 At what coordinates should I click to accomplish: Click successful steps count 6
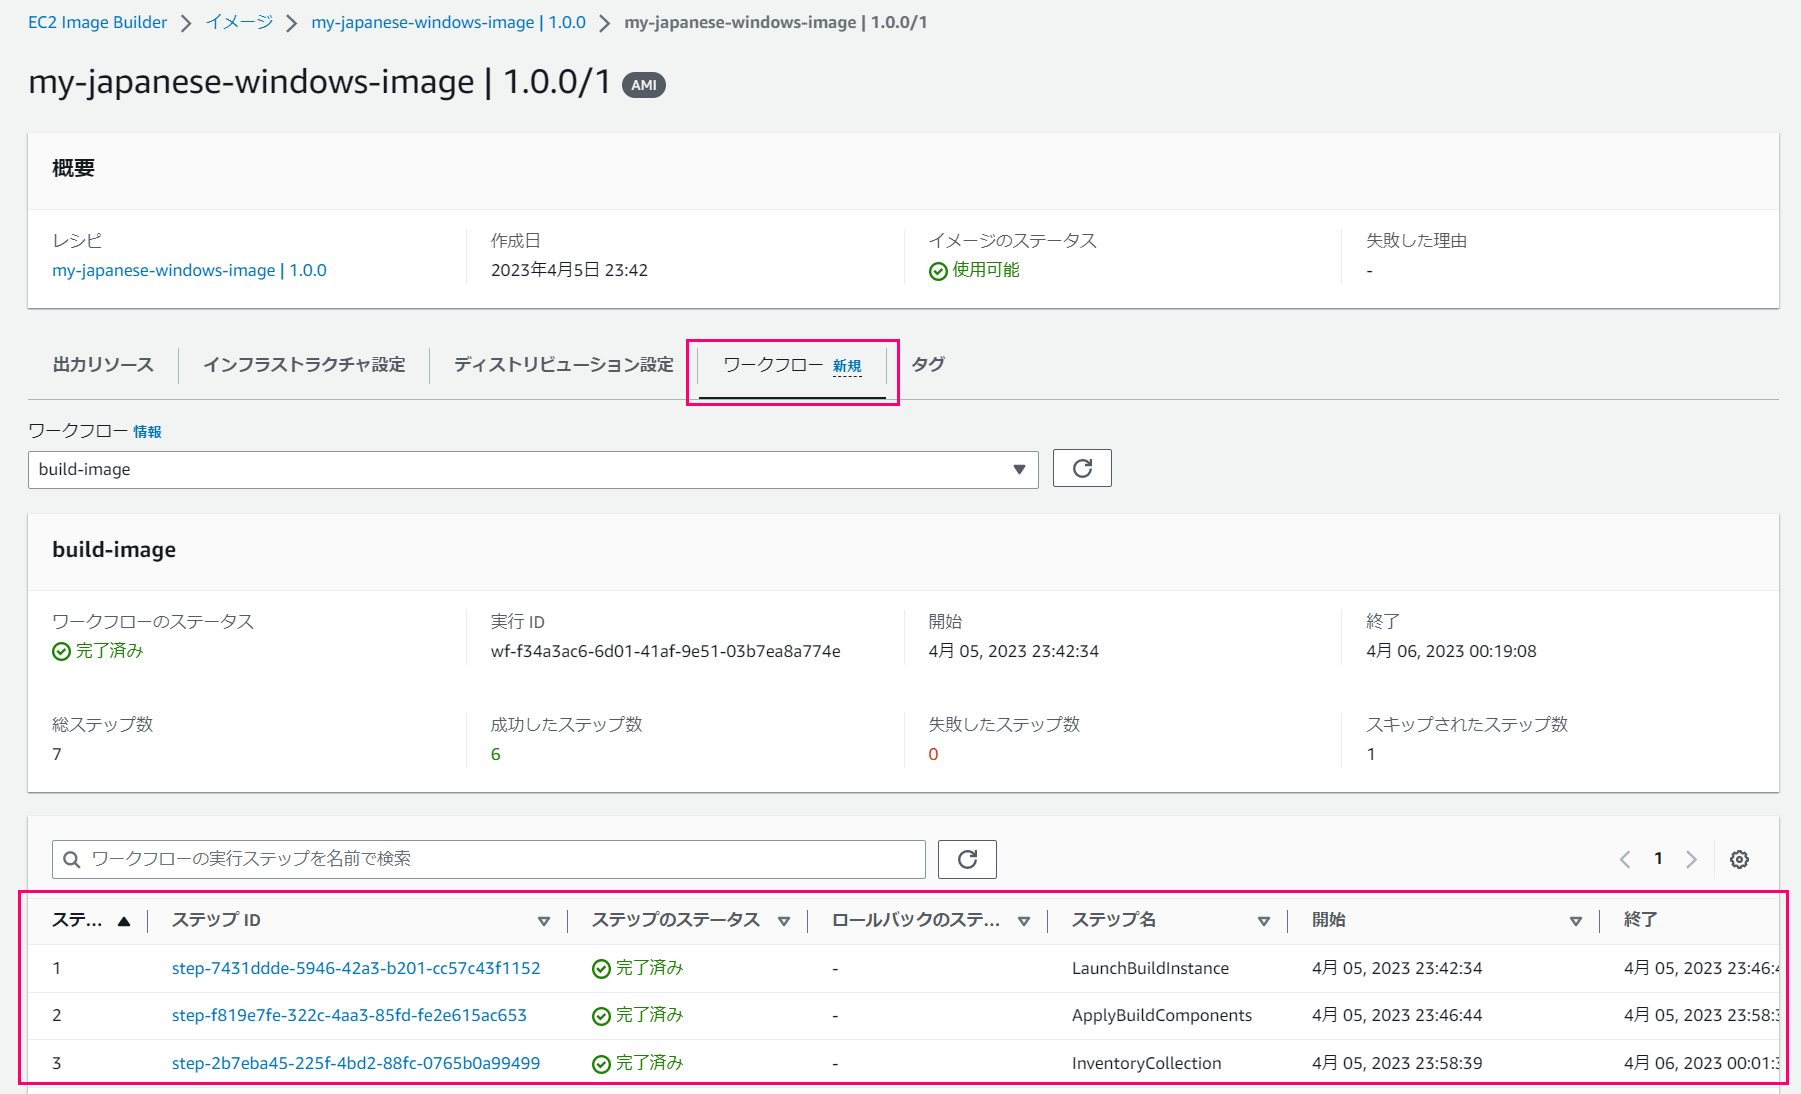point(495,754)
